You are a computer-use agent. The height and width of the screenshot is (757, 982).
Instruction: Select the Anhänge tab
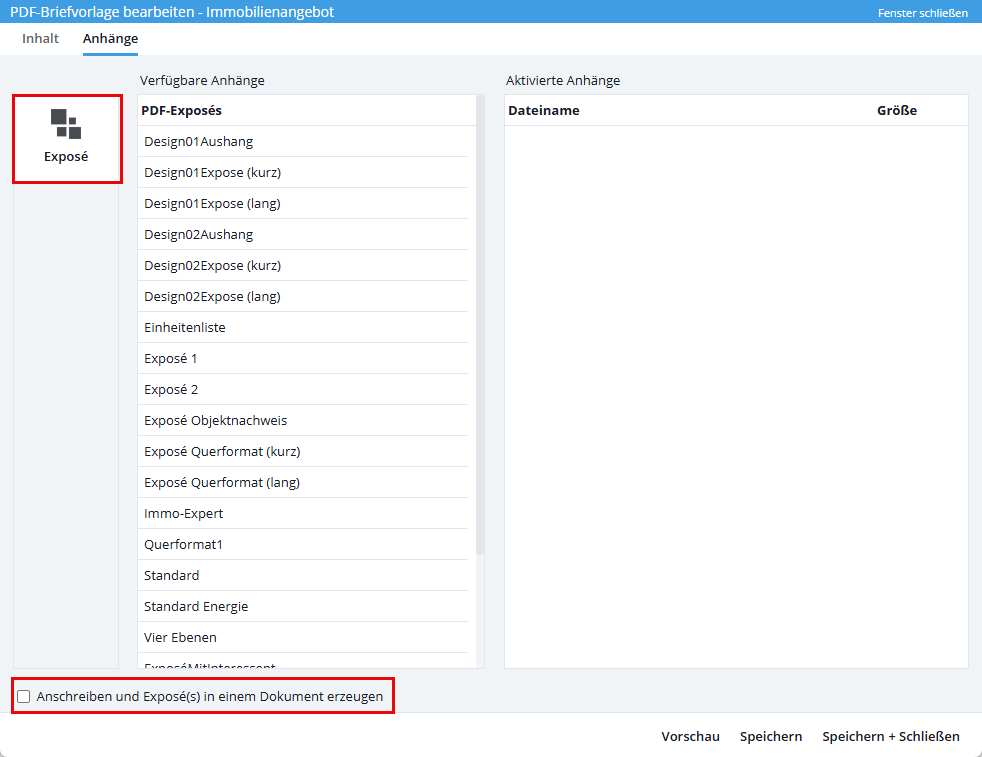point(110,38)
